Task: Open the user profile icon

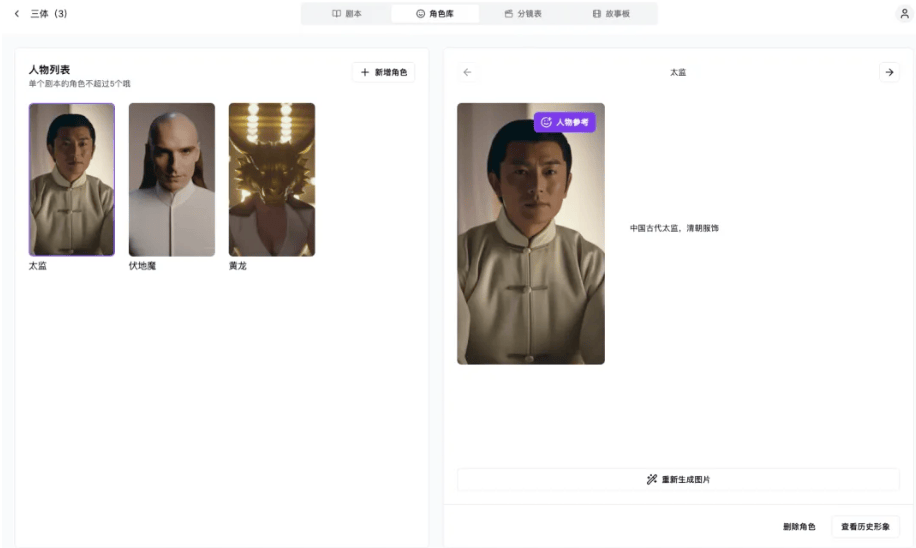Action: coord(904,13)
